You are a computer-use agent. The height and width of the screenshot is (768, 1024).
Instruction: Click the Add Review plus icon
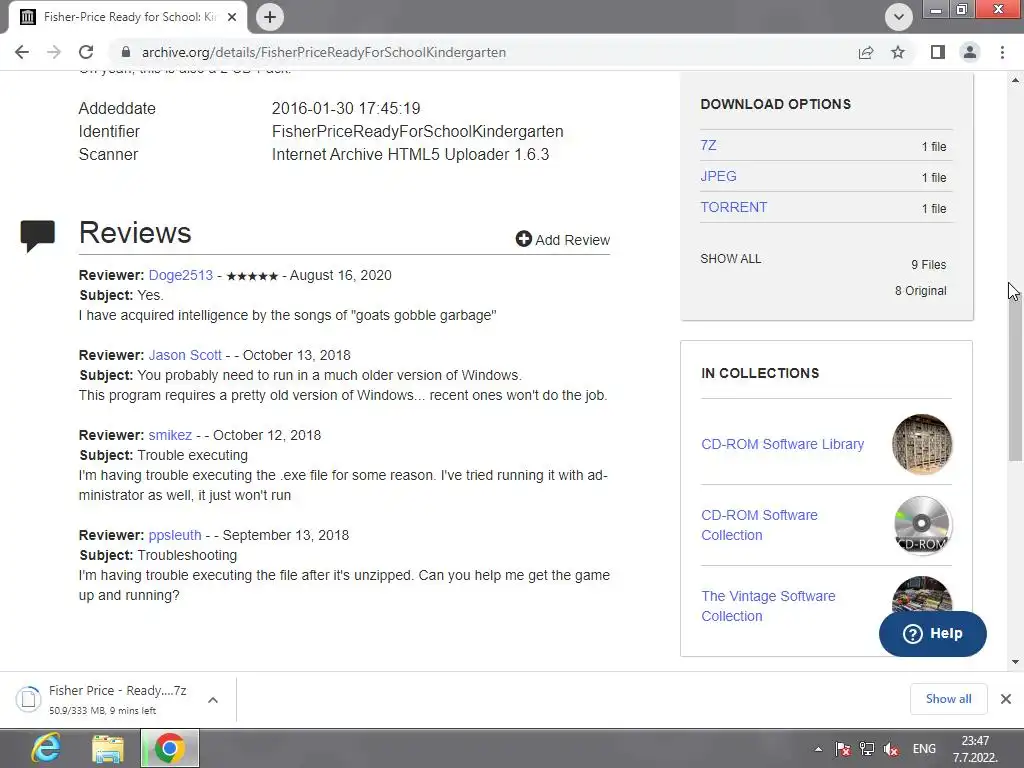tap(523, 239)
